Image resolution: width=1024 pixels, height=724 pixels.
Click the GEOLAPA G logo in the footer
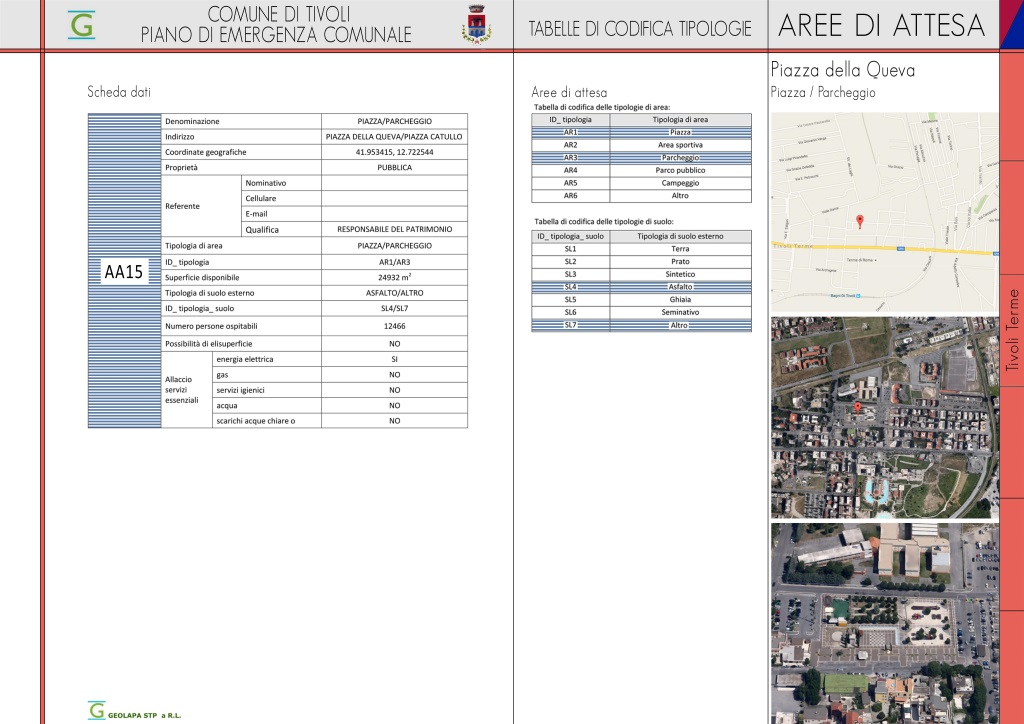97,710
